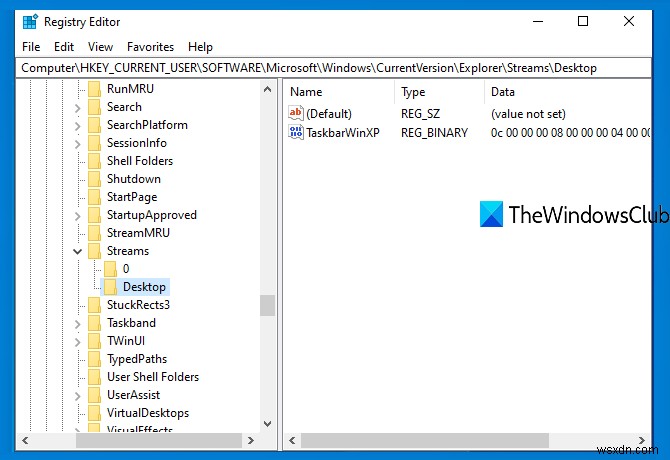Select the folder icon for key 0
Image resolution: width=670 pixels, height=460 pixels.
(x=110, y=269)
